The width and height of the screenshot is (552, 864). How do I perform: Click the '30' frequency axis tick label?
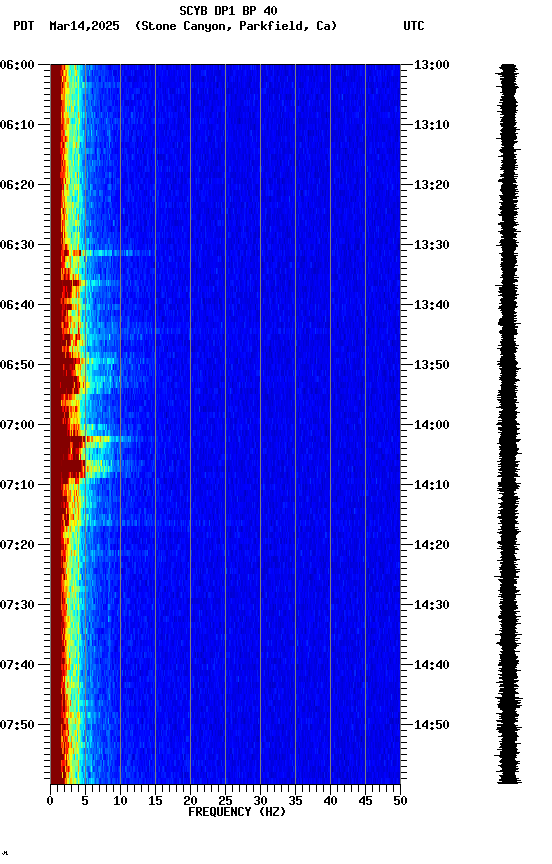[260, 801]
